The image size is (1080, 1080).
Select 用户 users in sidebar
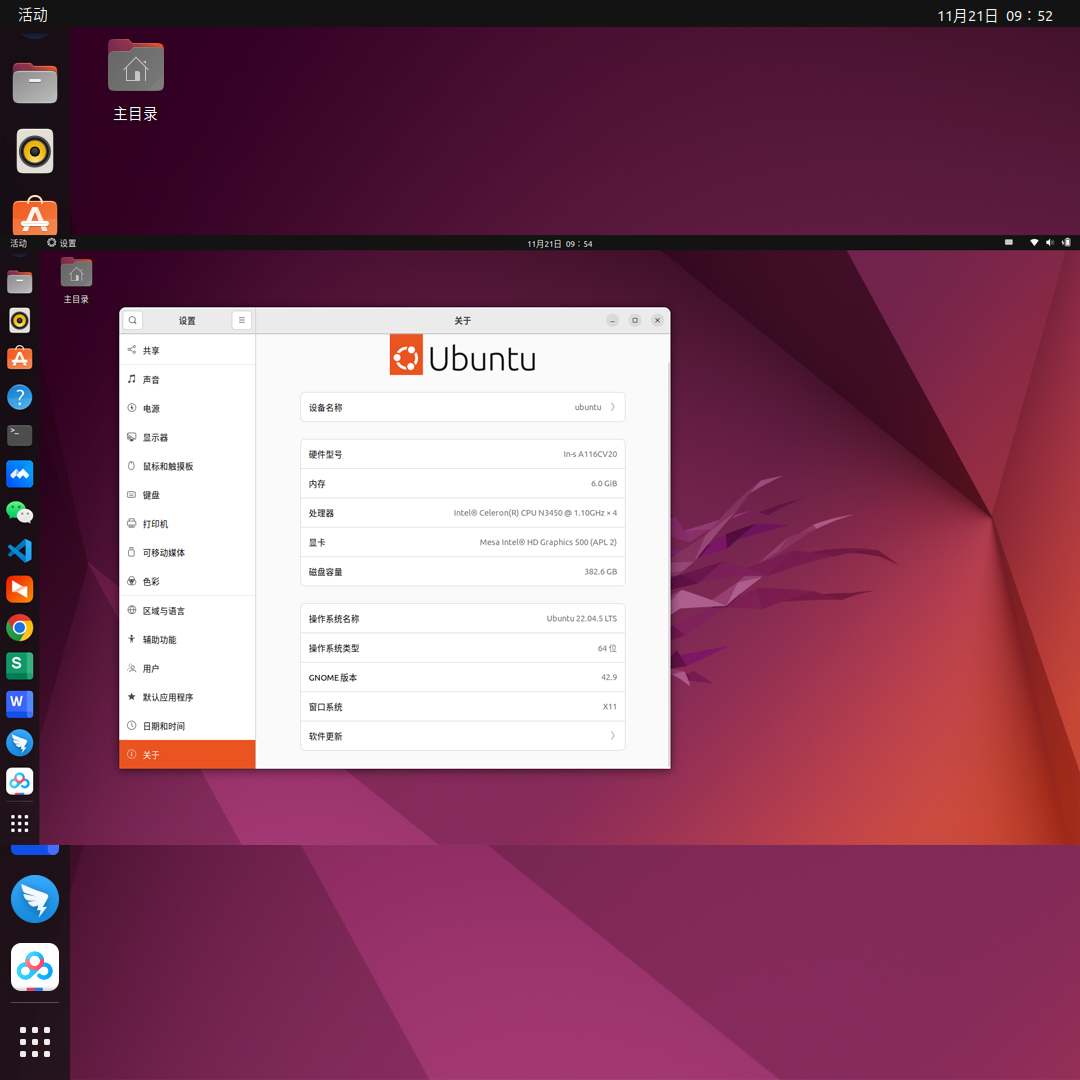[x=187, y=668]
